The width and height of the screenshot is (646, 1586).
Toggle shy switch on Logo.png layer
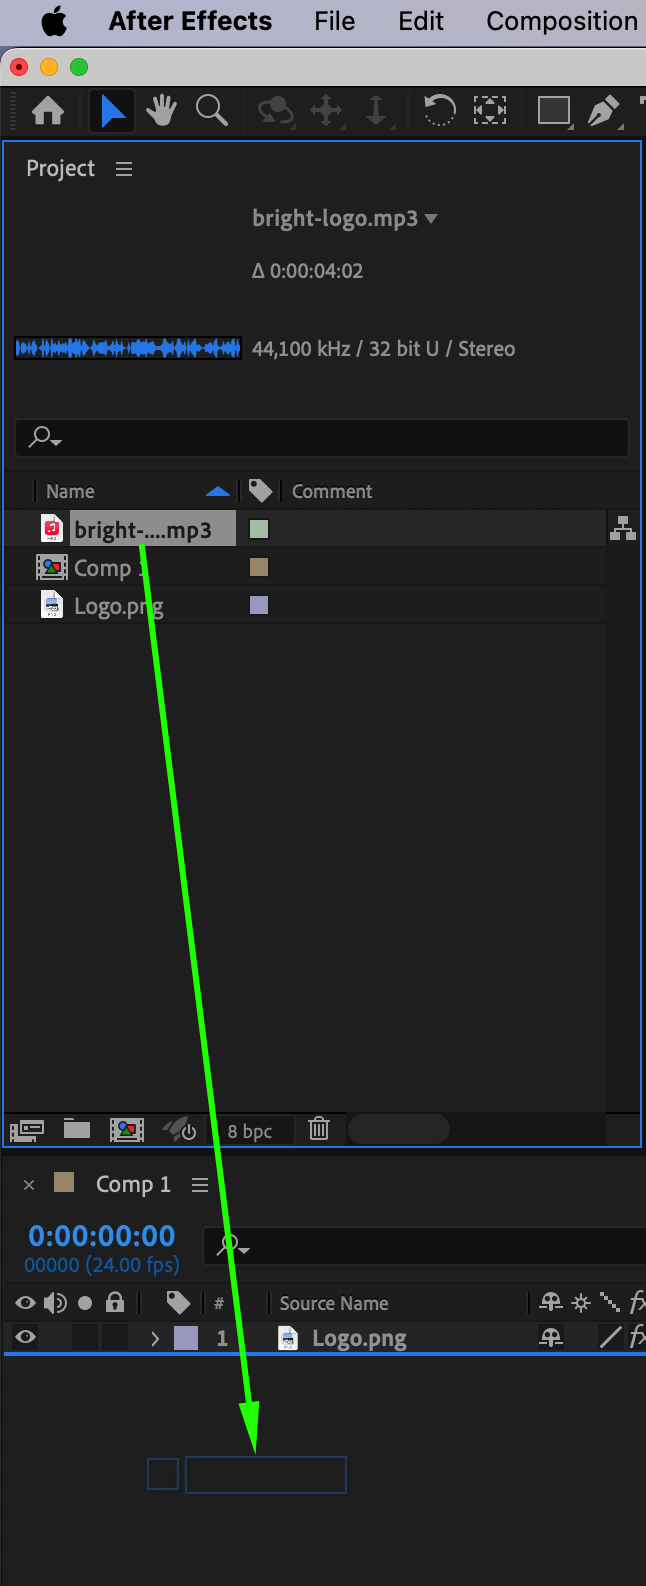551,1337
